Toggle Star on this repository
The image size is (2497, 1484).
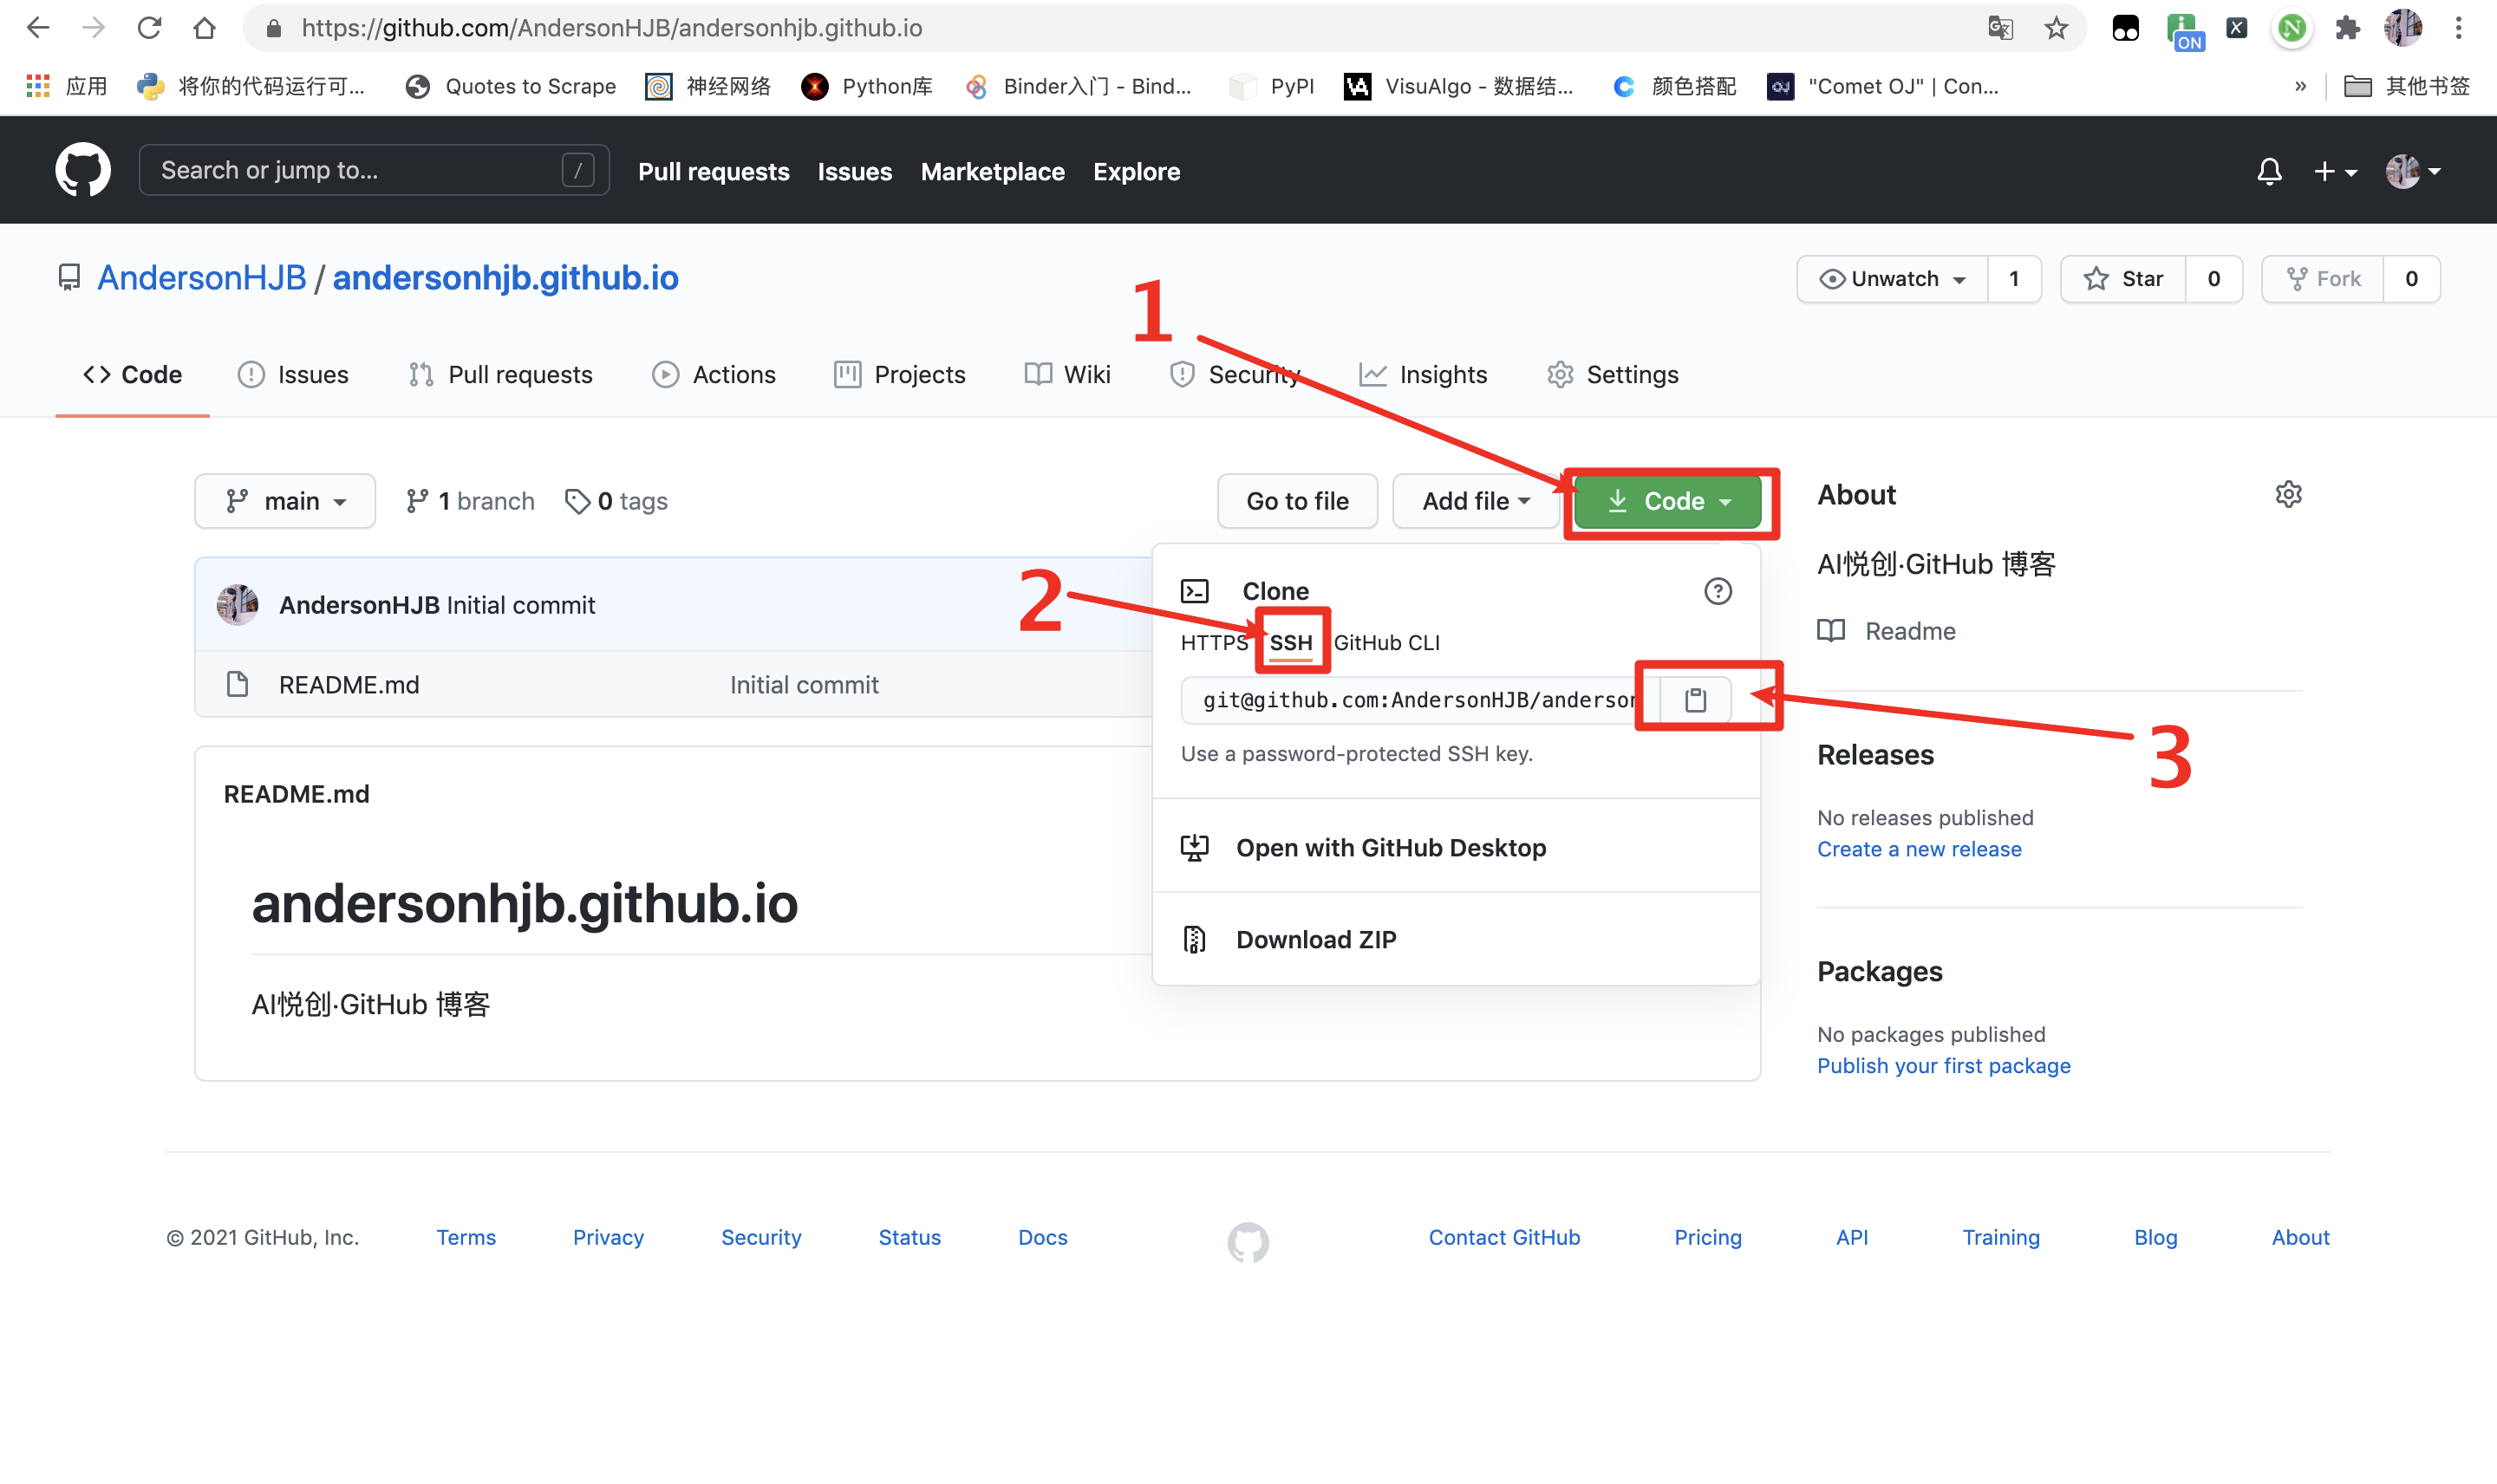[2124, 279]
